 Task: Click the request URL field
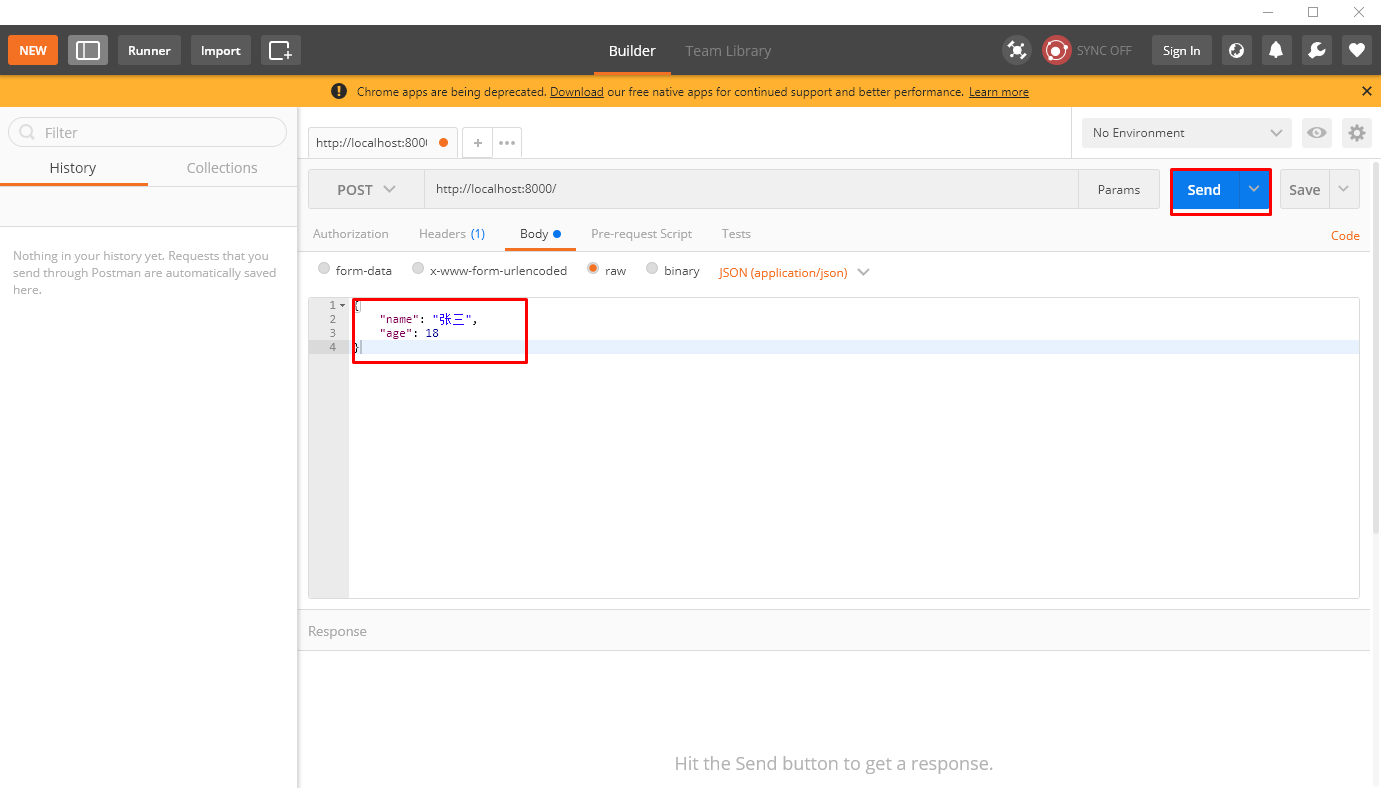(751, 189)
